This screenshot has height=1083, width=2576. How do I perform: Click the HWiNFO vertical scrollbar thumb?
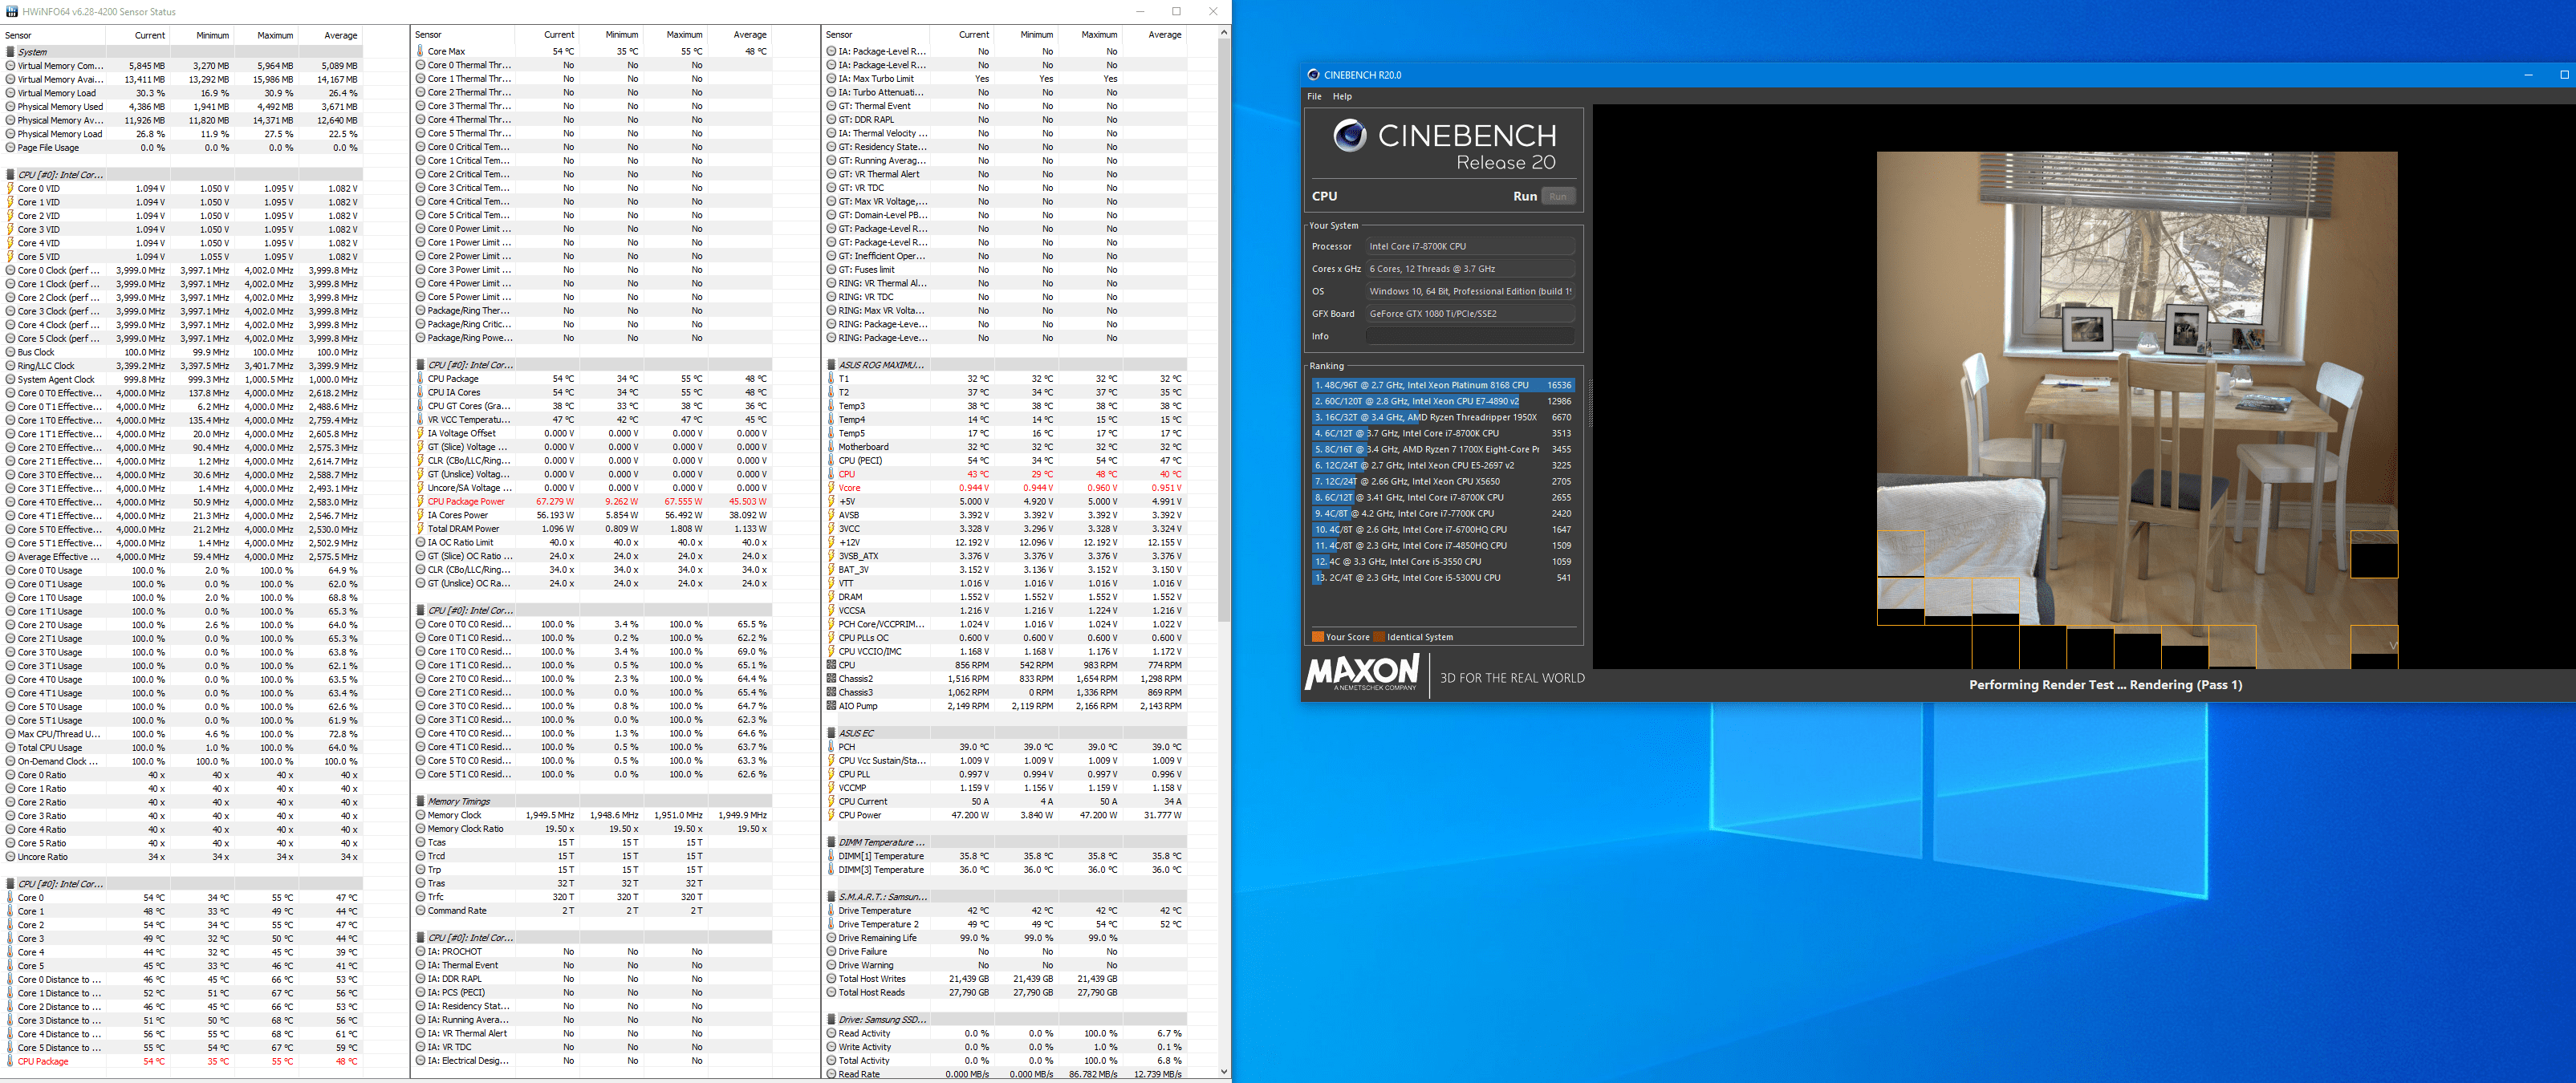coord(1223,330)
